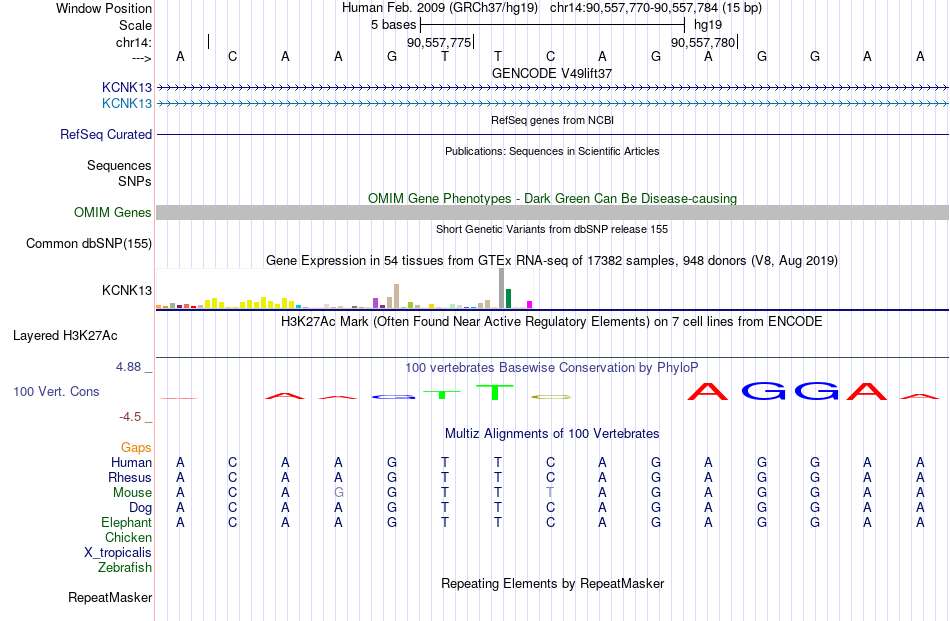Click the 90,557,775 coordinate marker
The height and width of the screenshot is (621, 950).
click(x=439, y=42)
